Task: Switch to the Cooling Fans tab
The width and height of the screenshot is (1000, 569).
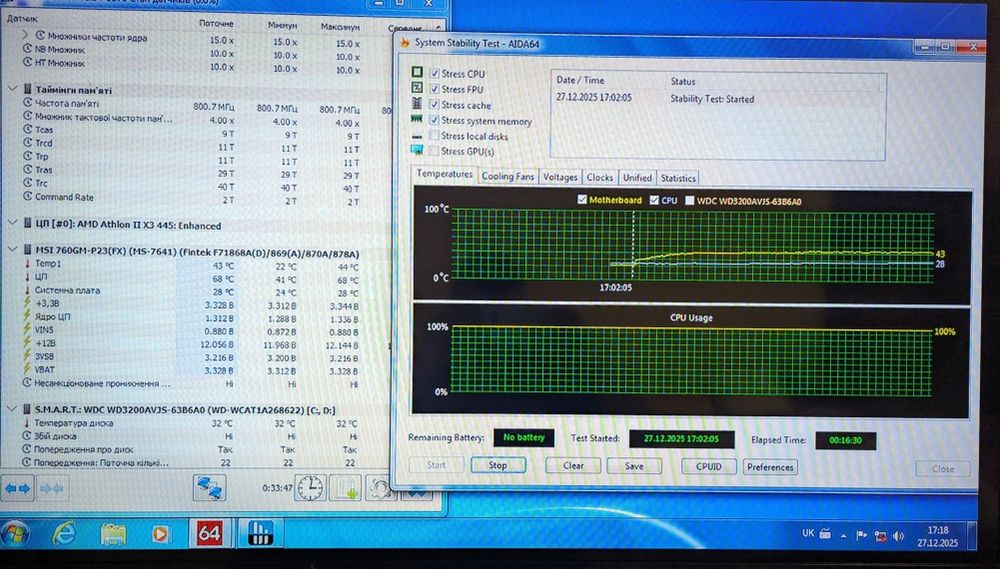Action: (508, 177)
